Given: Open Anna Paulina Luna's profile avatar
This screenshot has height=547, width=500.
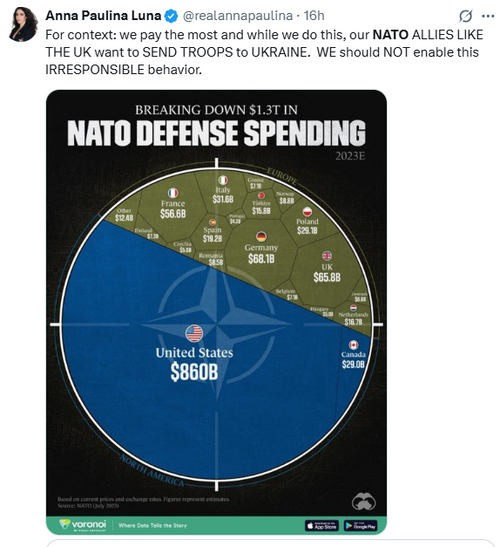Looking at the screenshot, I should 23,24.
